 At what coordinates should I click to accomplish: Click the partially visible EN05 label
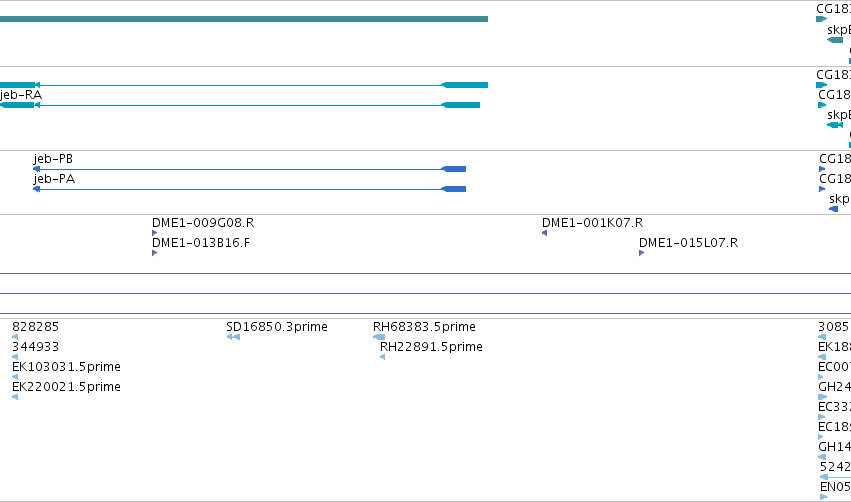835,487
